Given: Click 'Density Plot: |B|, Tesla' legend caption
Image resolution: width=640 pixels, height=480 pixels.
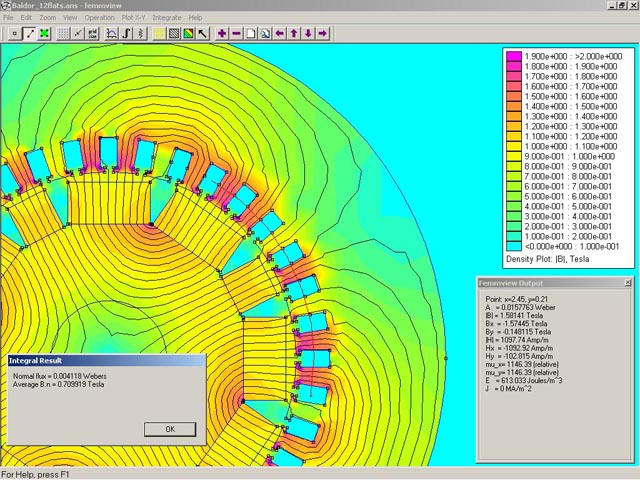Looking at the screenshot, I should click(548, 259).
